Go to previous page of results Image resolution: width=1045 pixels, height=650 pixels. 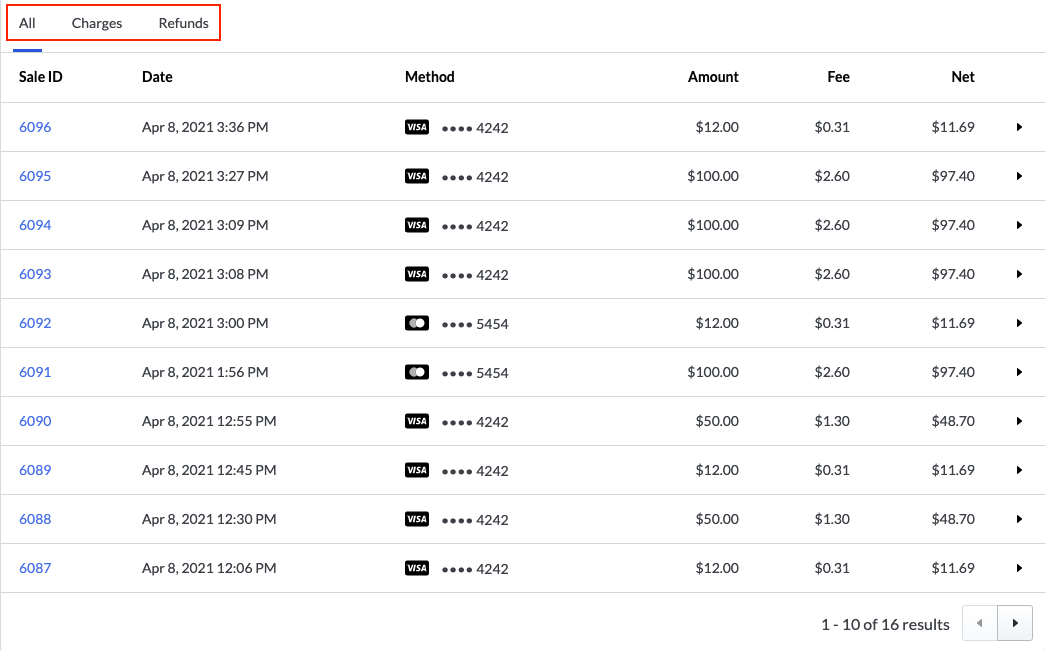[x=979, y=624]
